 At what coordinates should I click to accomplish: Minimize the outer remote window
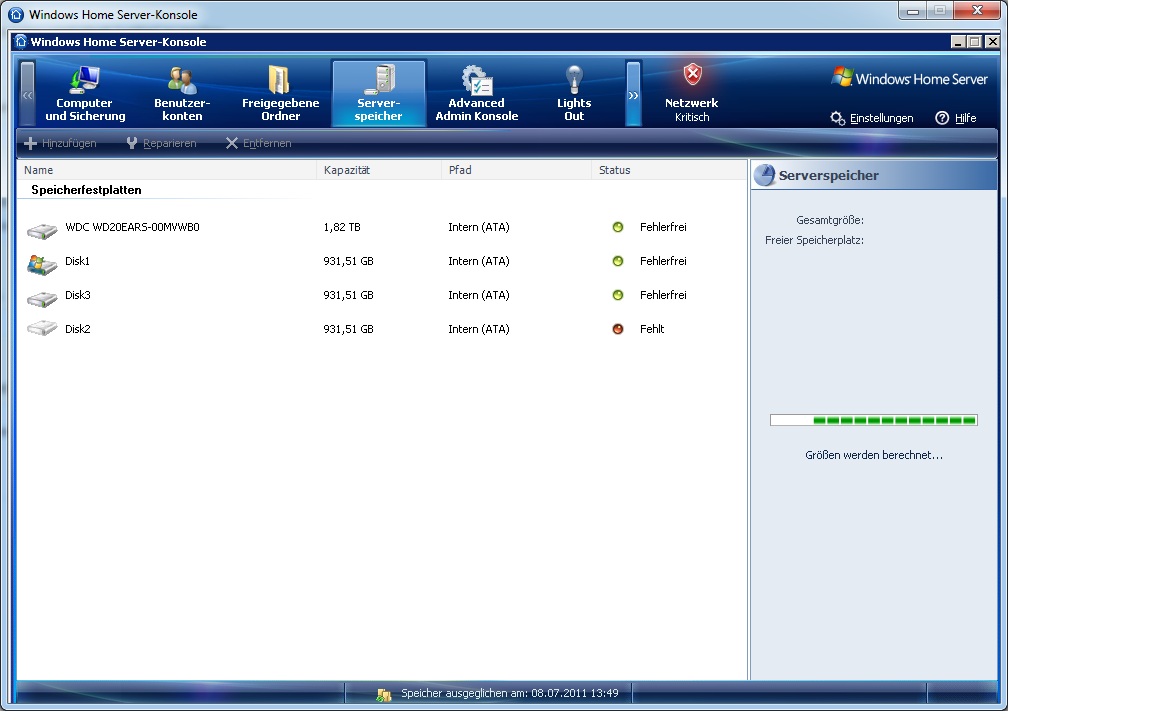912,10
